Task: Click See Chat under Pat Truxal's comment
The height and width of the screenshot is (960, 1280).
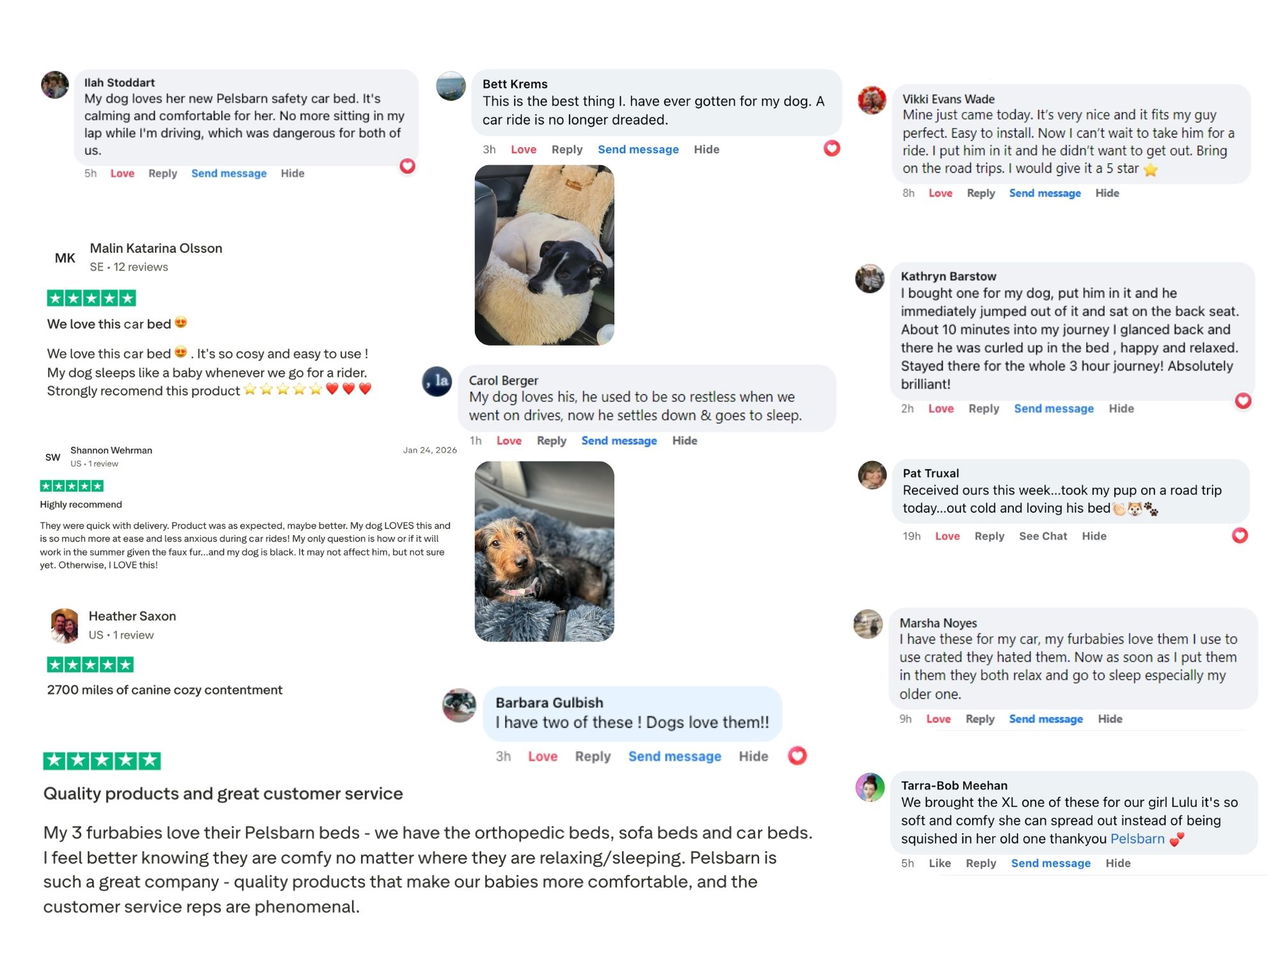Action: click(1043, 536)
